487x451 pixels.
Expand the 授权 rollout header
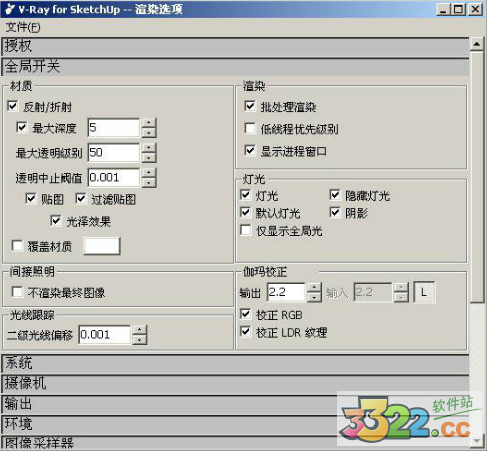coord(235,46)
